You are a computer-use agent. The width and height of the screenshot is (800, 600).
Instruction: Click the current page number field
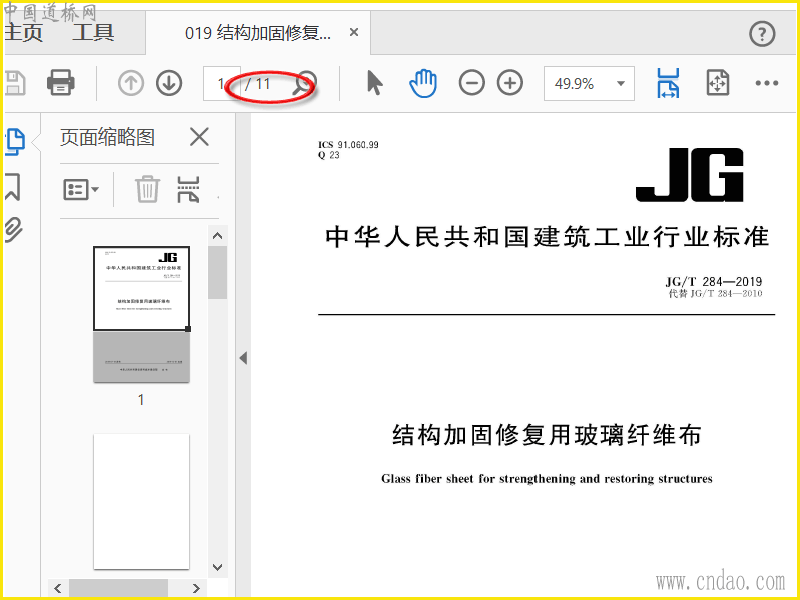[x=221, y=84]
